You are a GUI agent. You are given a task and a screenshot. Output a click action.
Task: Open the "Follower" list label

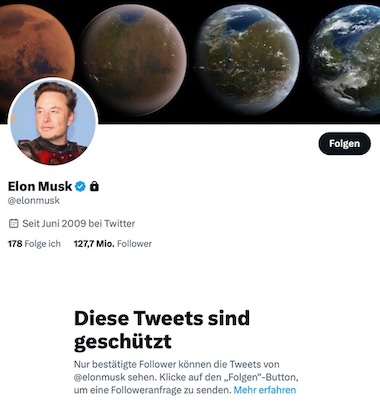click(134, 244)
